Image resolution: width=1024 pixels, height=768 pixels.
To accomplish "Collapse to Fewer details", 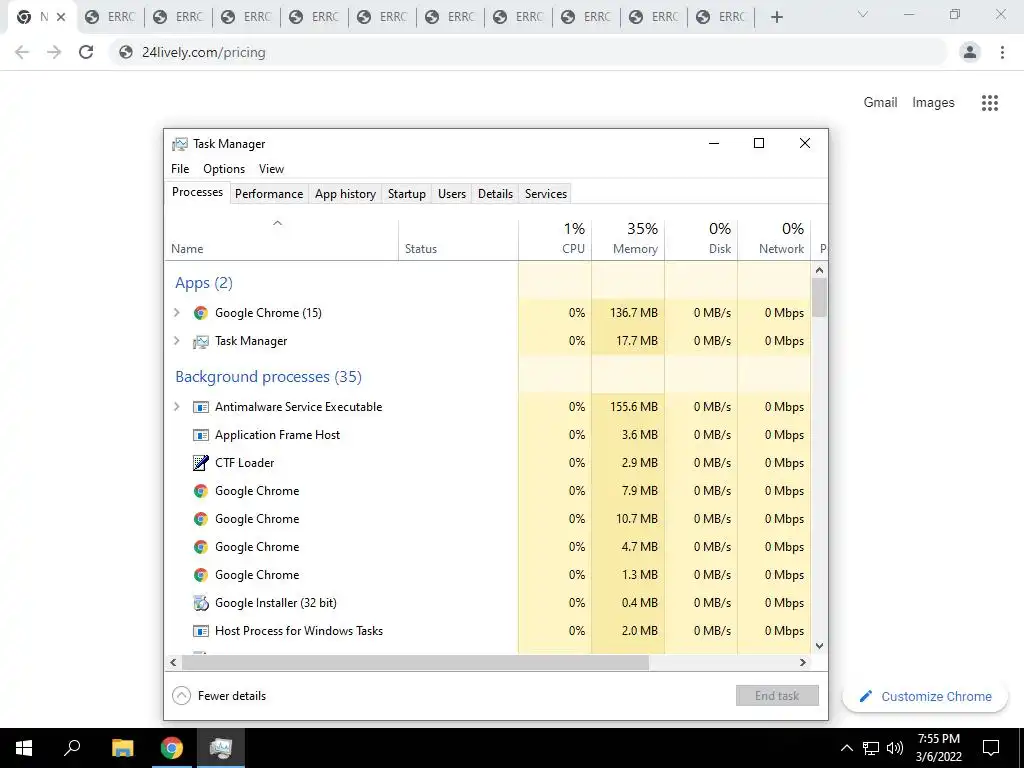I will [219, 696].
